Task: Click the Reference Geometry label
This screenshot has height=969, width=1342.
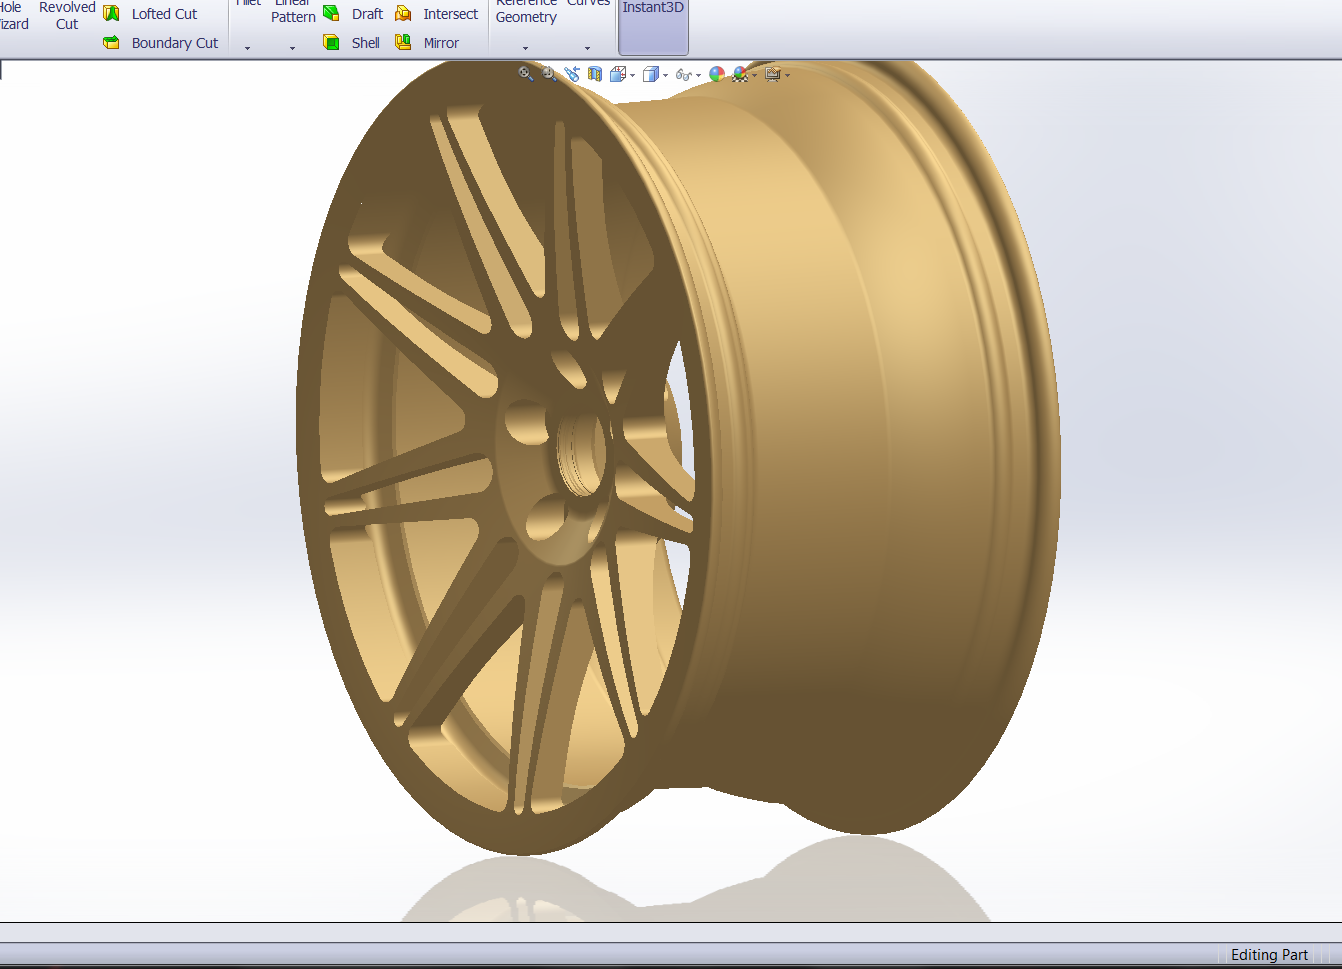Action: tap(526, 11)
